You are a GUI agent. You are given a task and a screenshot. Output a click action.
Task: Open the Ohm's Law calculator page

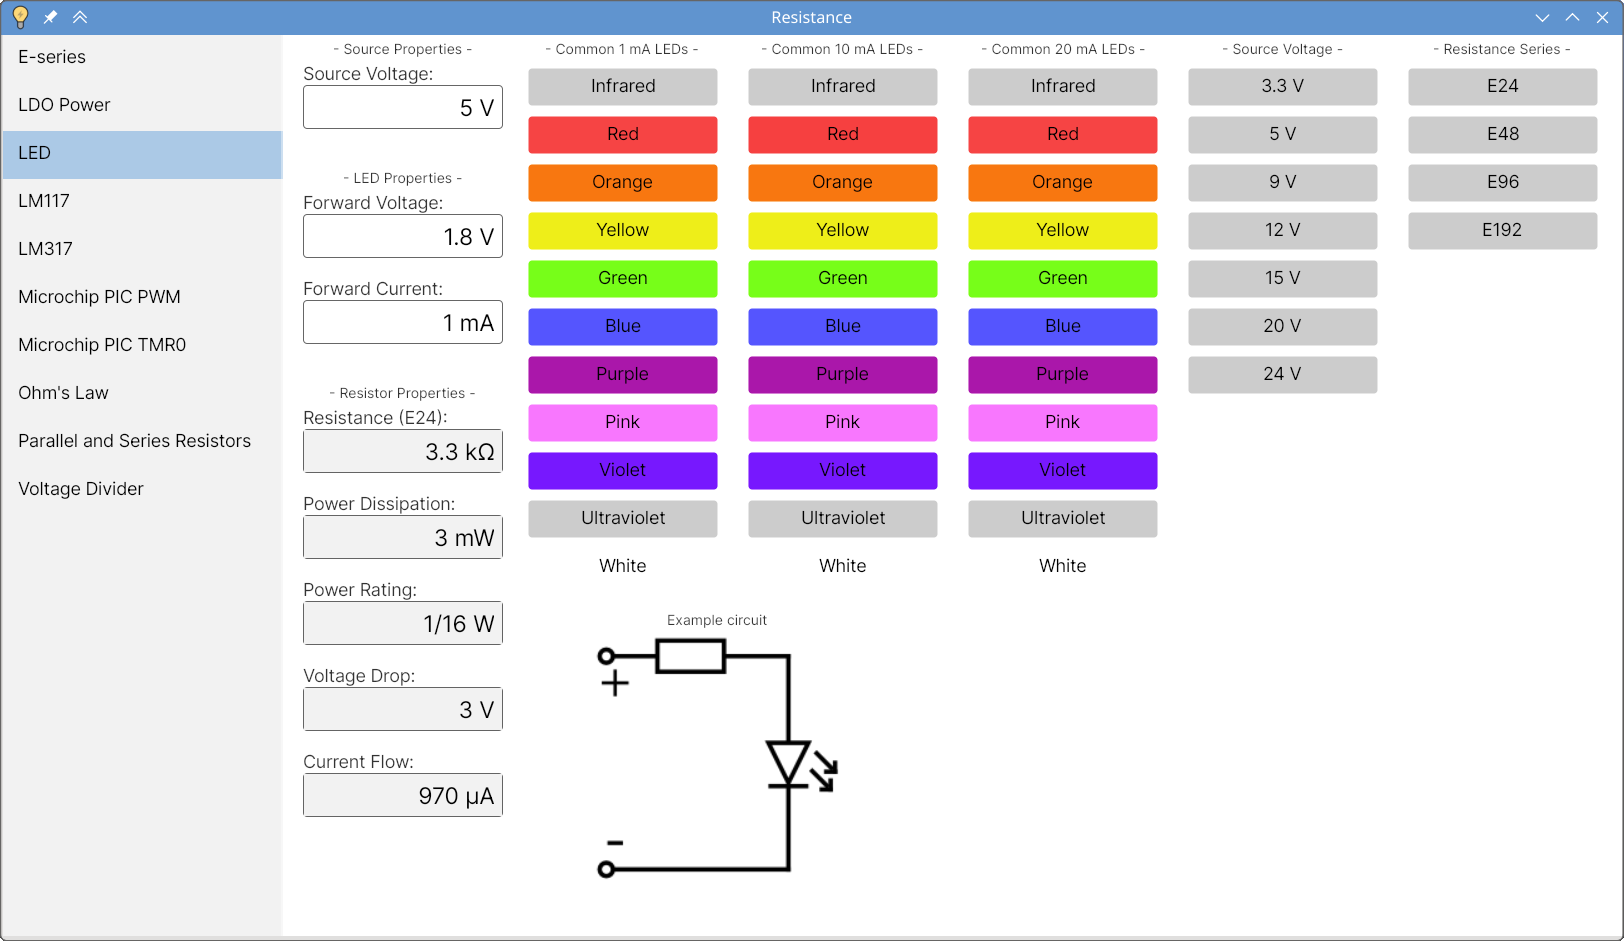pyautogui.click(x=63, y=393)
